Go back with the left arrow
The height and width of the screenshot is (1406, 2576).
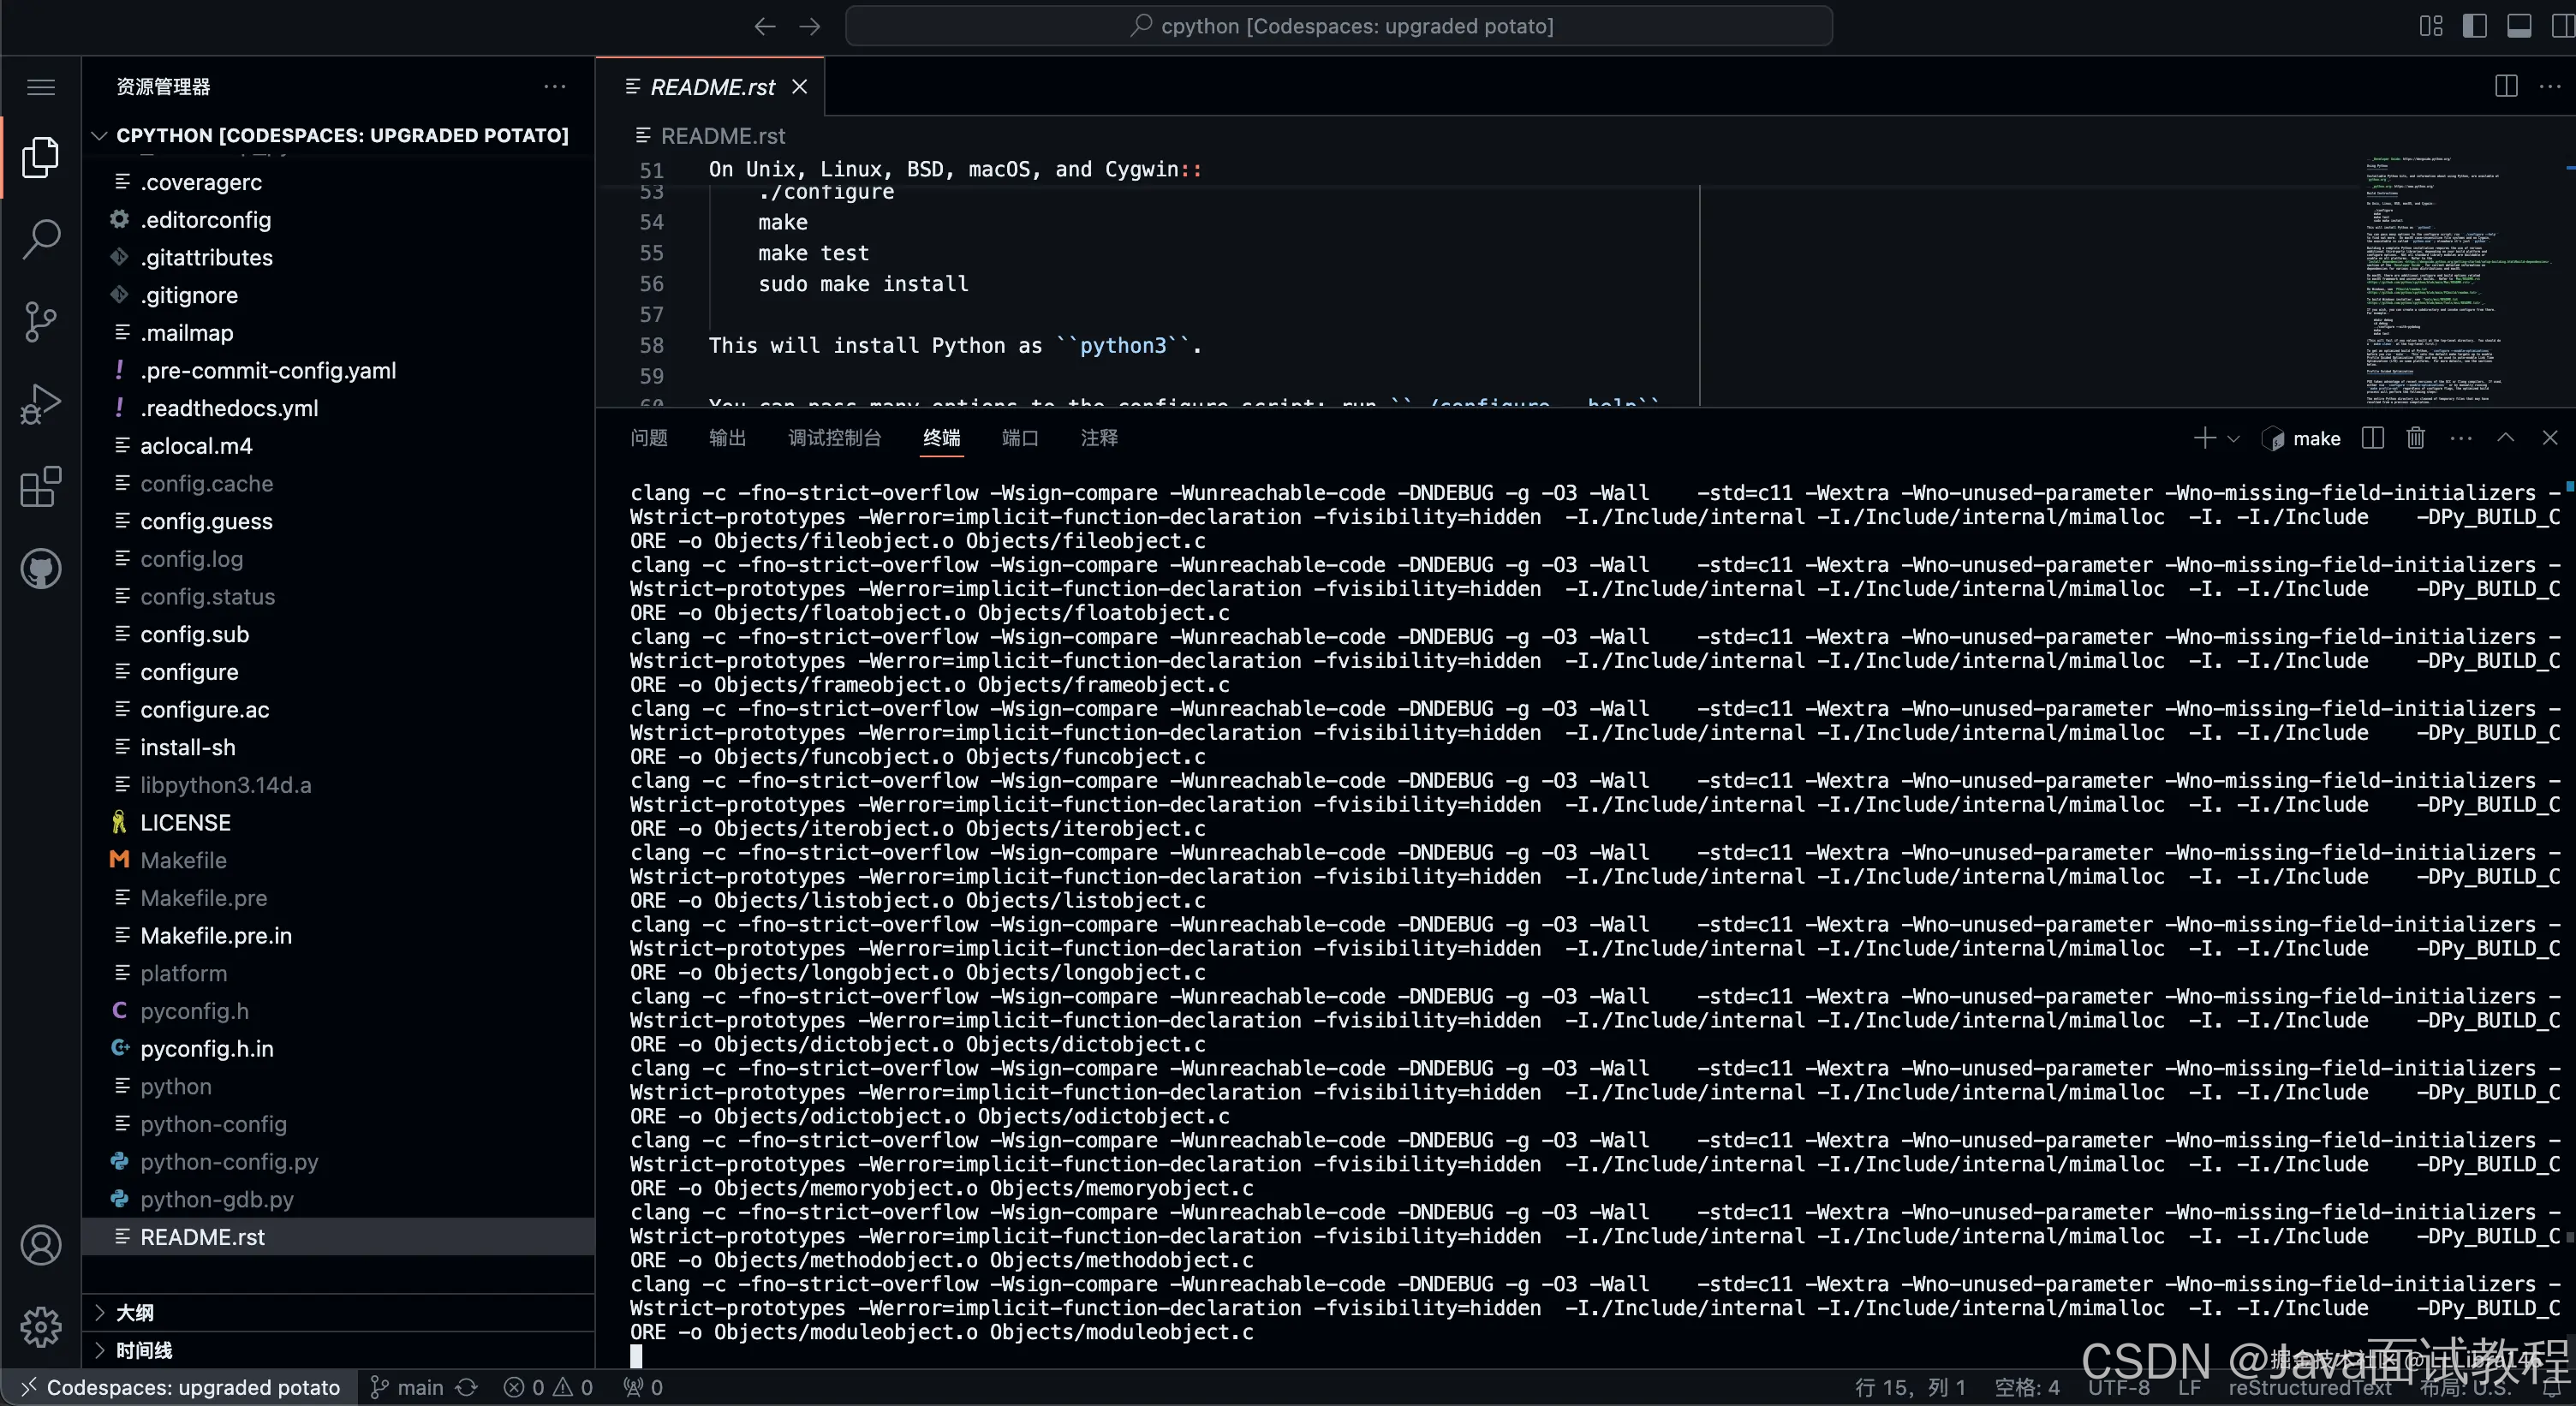tap(765, 26)
